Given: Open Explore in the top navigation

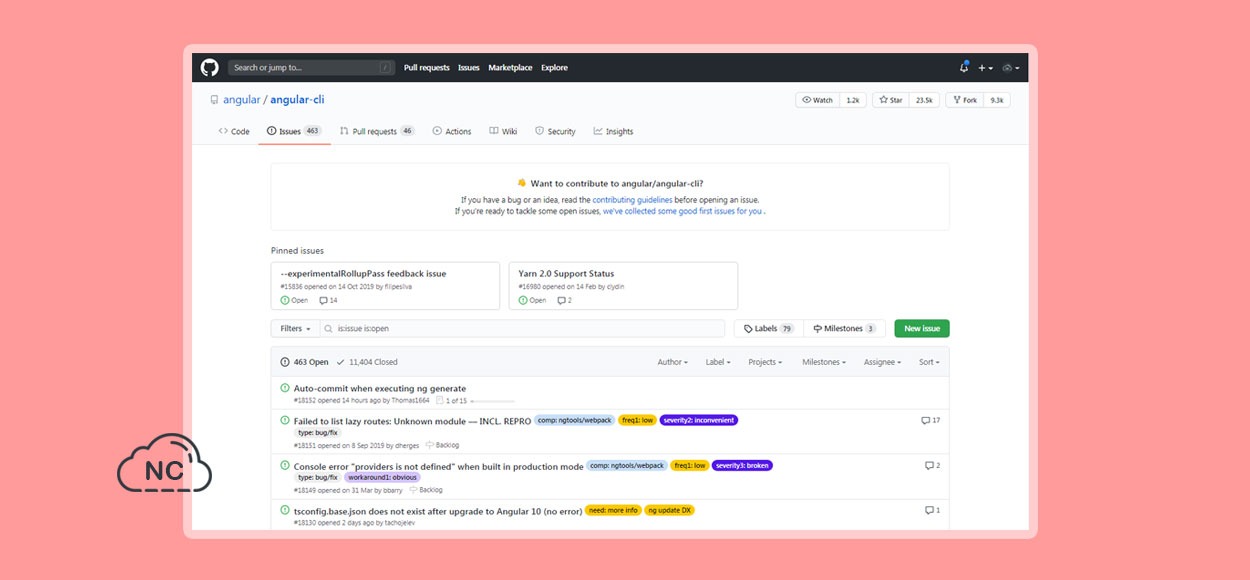Looking at the screenshot, I should (x=554, y=68).
